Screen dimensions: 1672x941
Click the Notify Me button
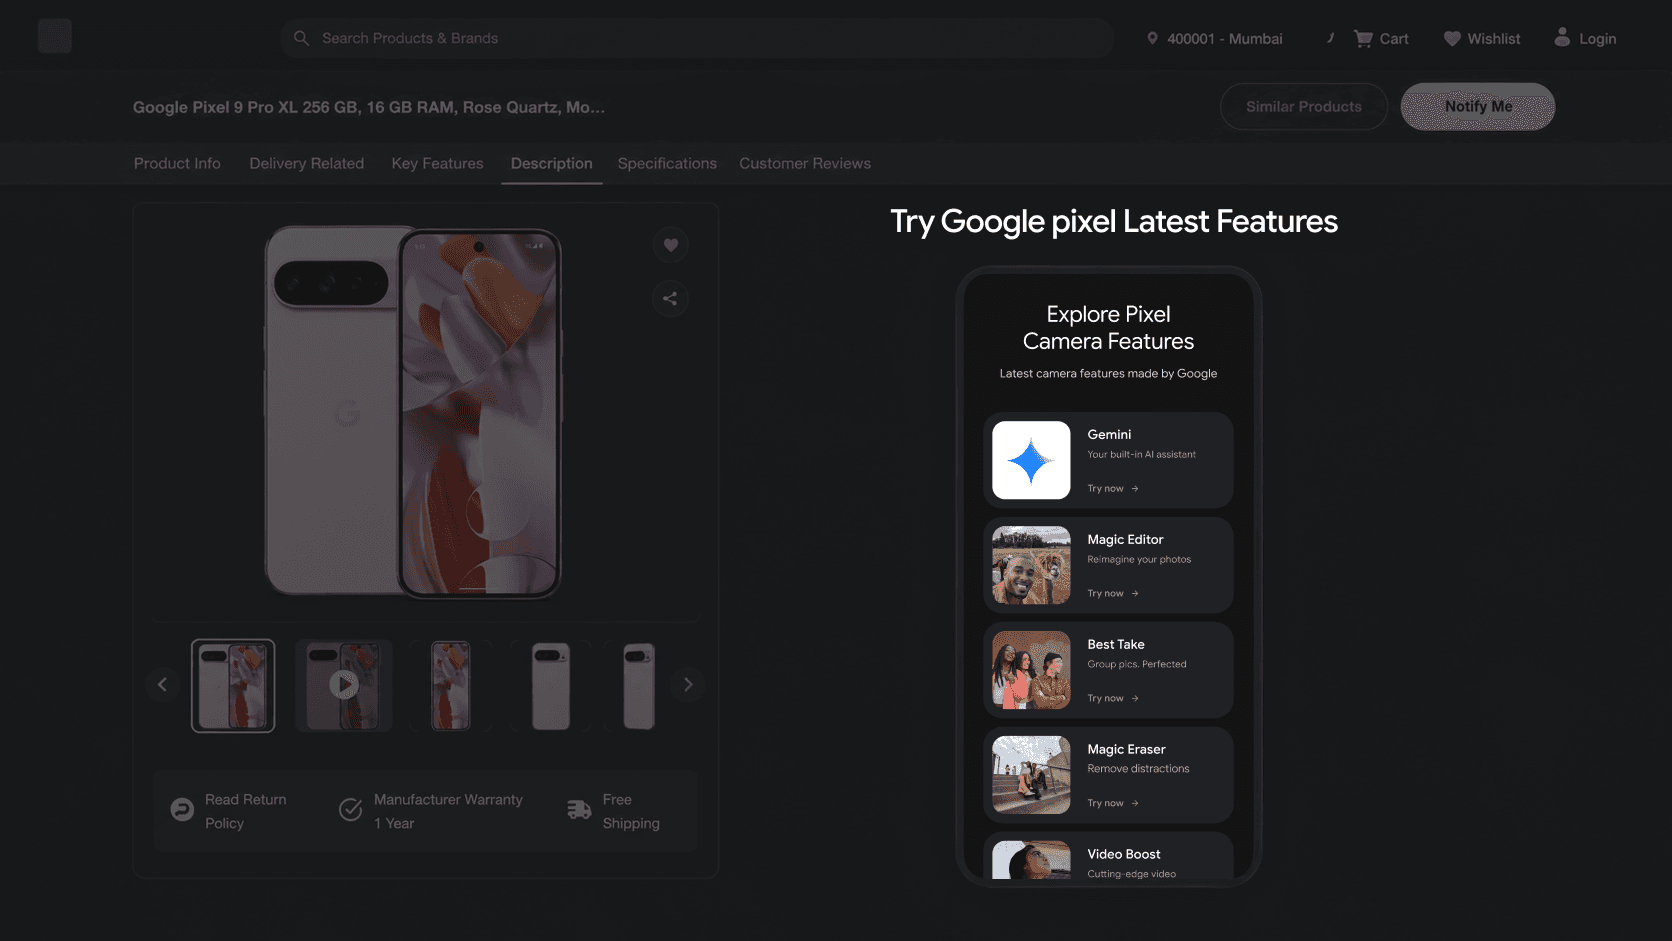point(1477,106)
